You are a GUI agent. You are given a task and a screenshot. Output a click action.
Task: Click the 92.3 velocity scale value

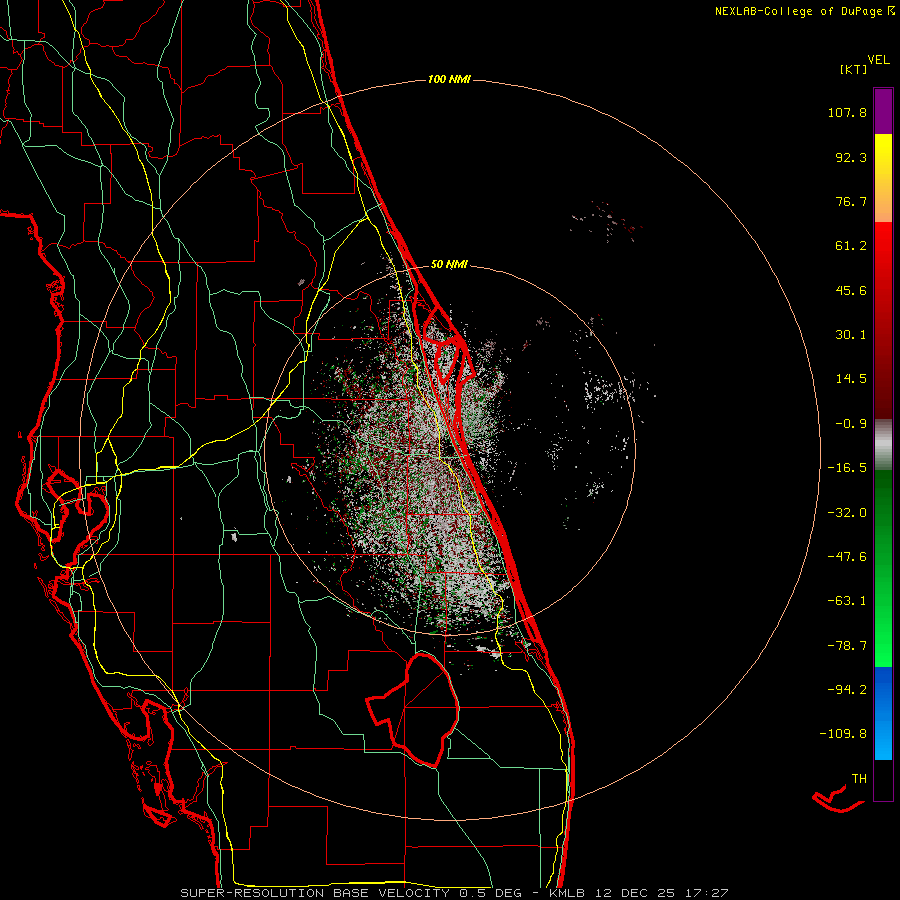(851, 157)
